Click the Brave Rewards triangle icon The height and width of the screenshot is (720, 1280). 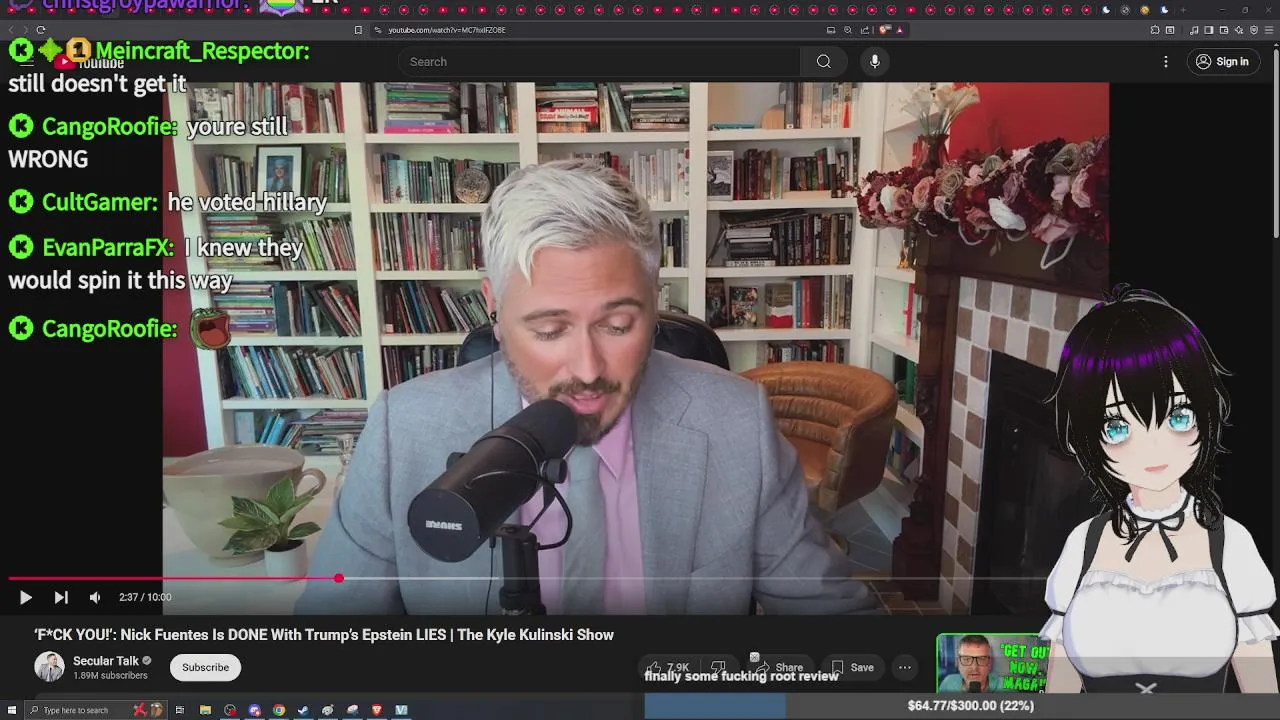coord(900,30)
